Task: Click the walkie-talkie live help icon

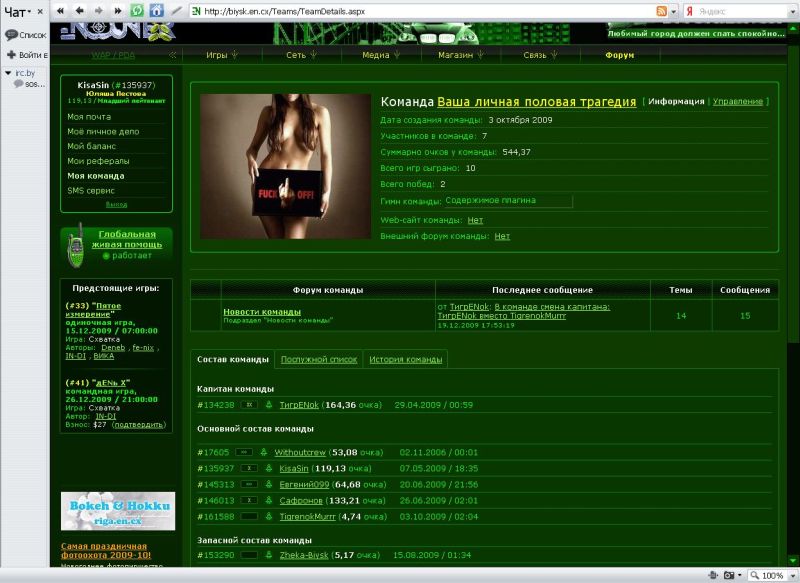Action: coord(76,245)
